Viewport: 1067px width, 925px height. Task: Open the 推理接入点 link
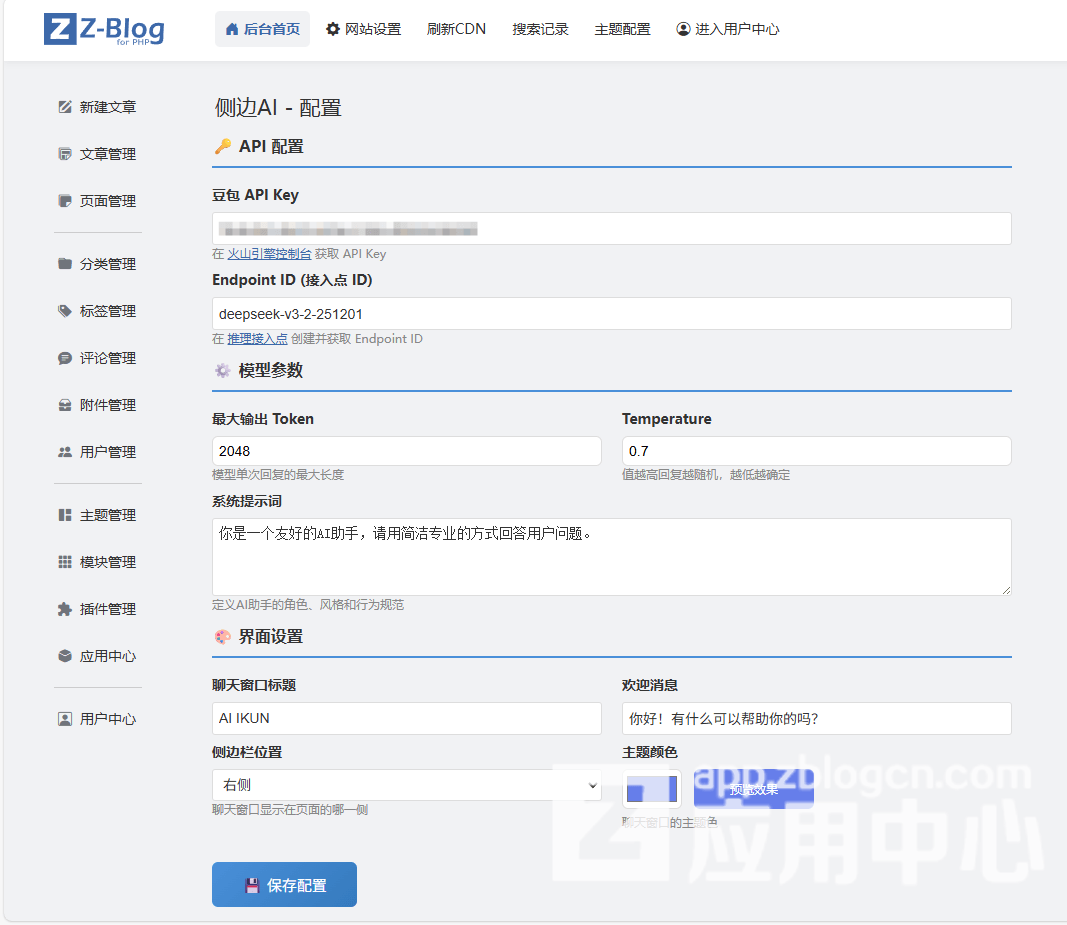[x=257, y=339]
